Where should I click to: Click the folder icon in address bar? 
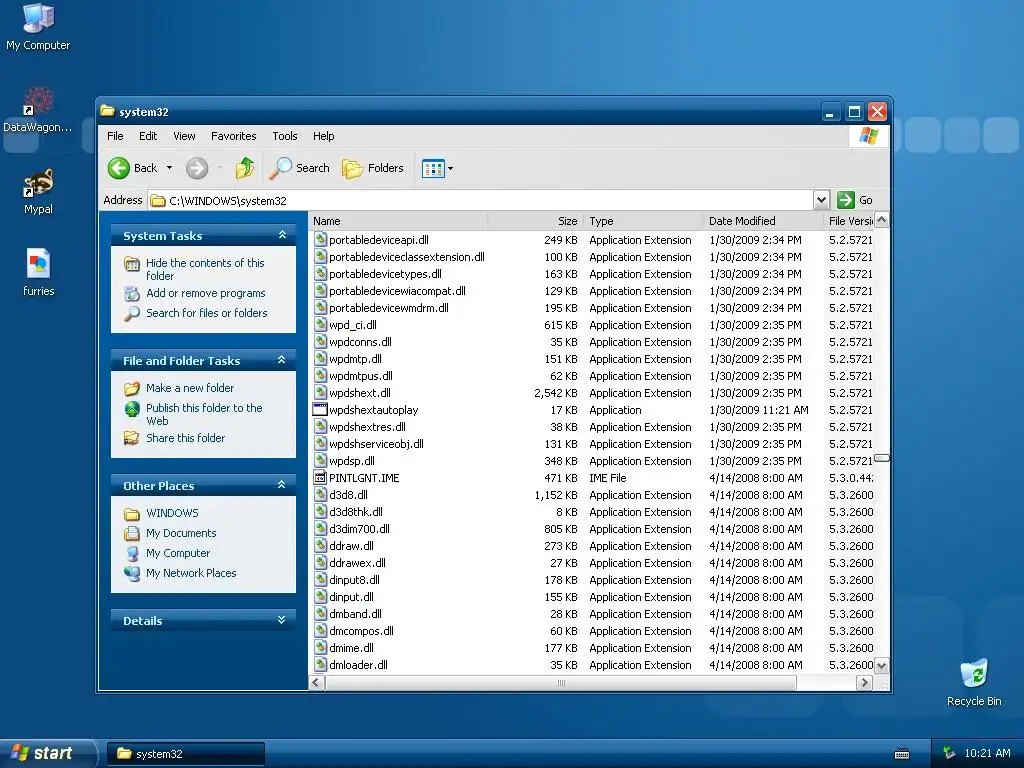point(158,200)
